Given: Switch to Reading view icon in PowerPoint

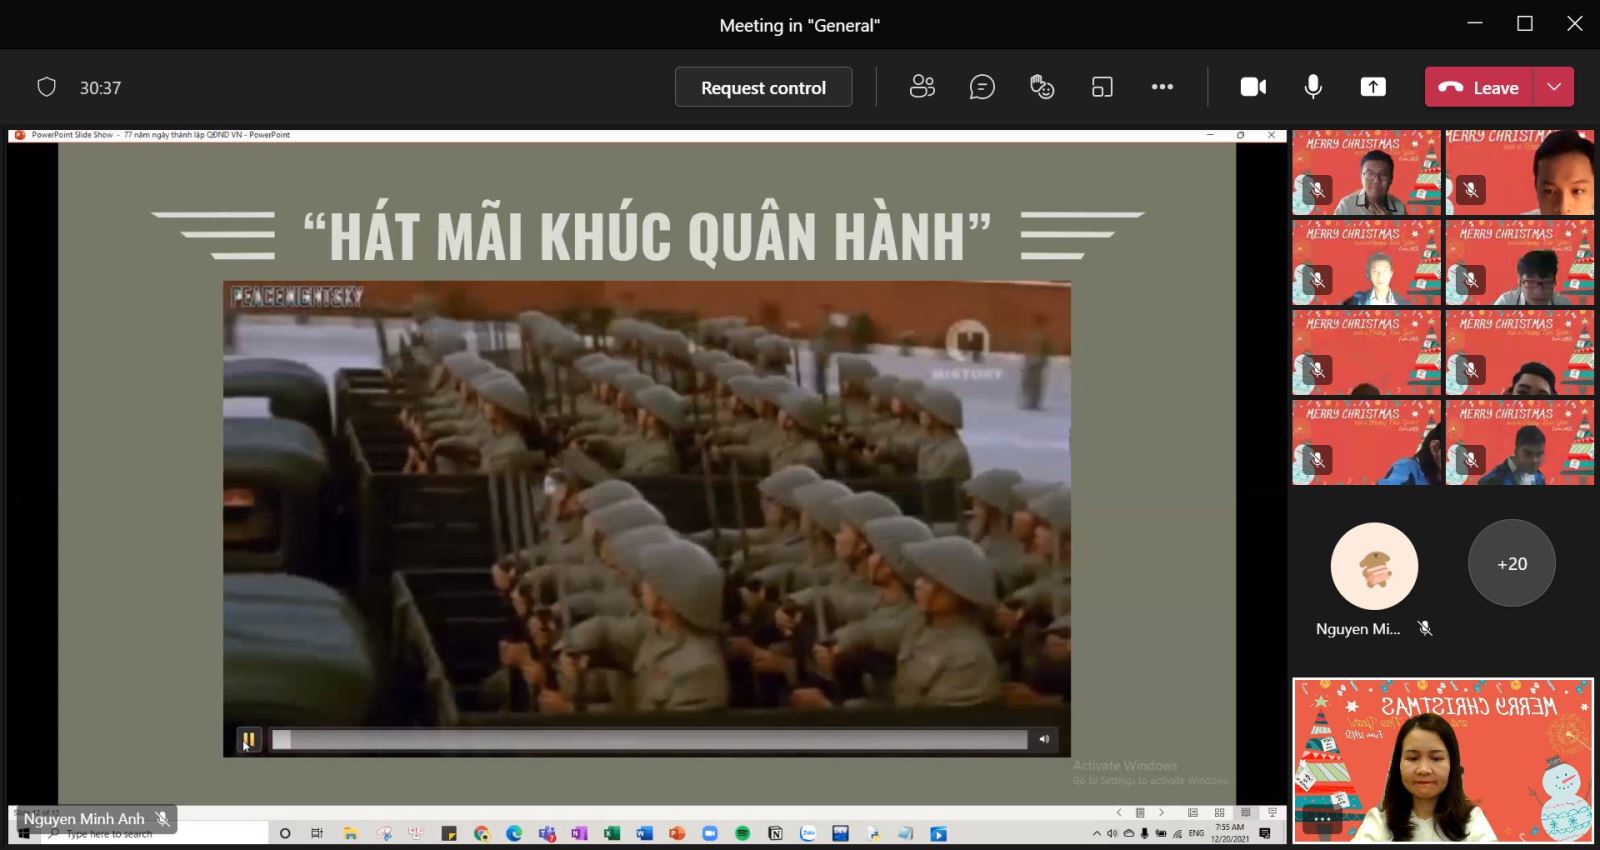Looking at the screenshot, I should [x=1246, y=813].
